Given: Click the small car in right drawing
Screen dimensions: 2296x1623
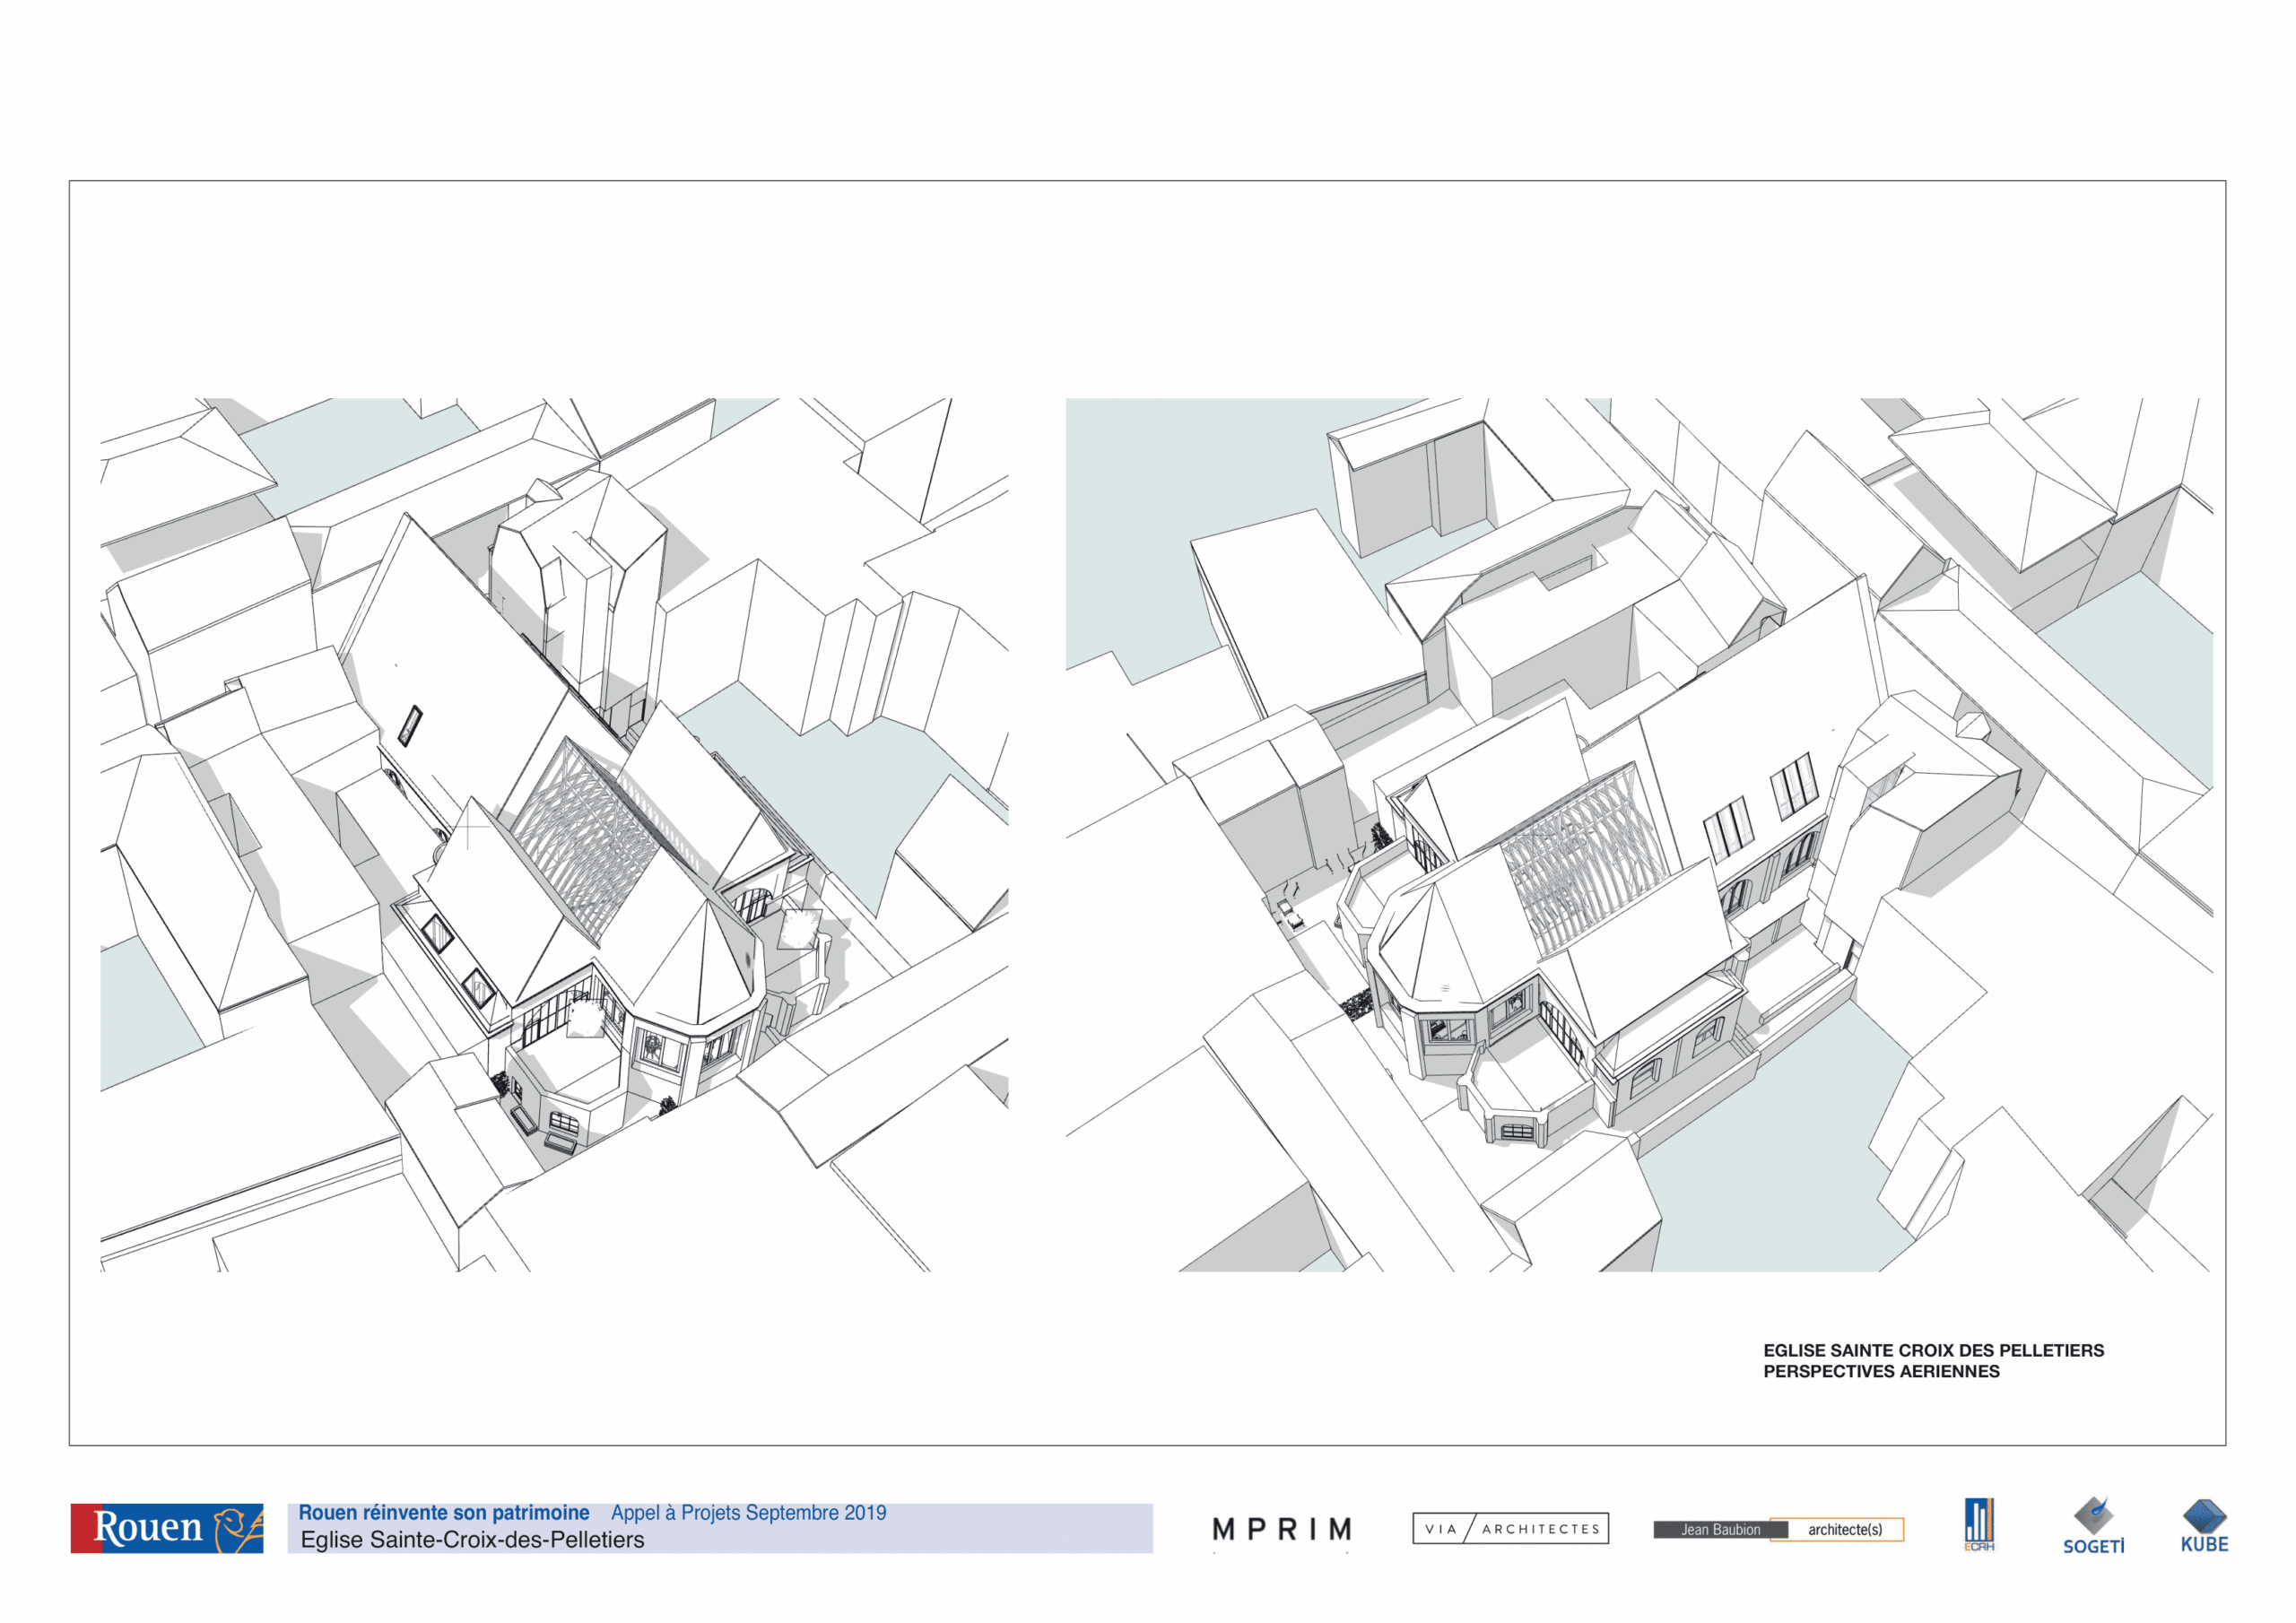Looking at the screenshot, I should coord(1290,912).
